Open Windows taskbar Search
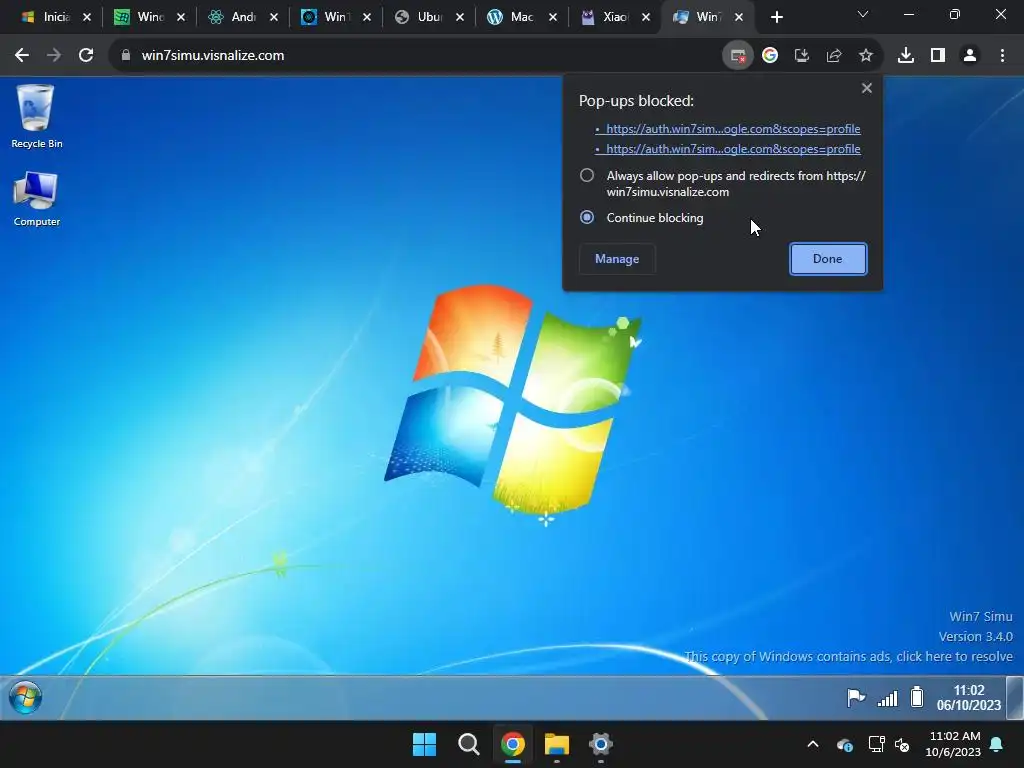 (x=468, y=744)
